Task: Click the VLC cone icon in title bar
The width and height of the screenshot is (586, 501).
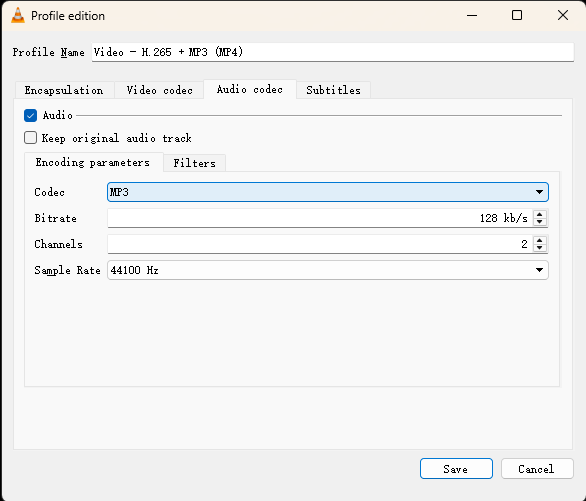Action: [18, 16]
